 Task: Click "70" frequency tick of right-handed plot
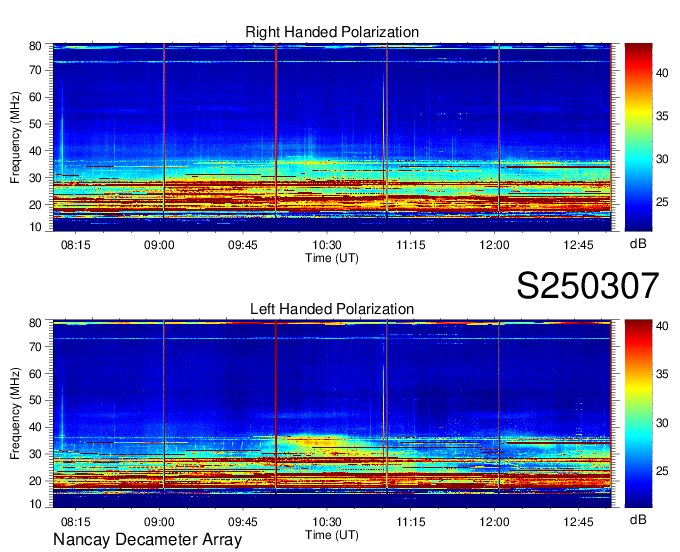(35, 70)
